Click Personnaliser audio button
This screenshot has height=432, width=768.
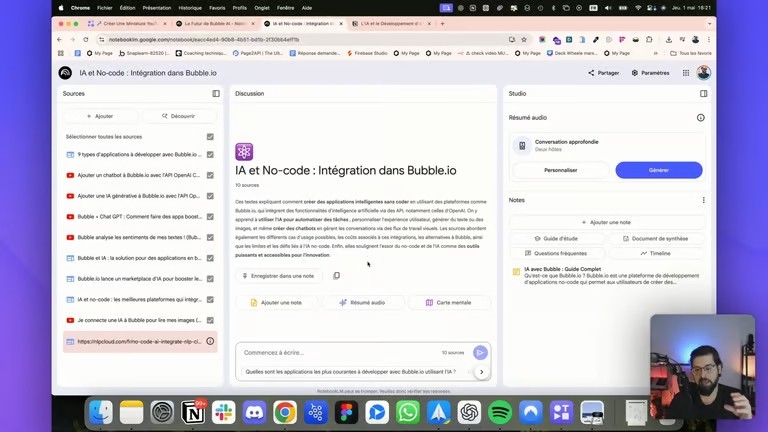click(x=560, y=170)
